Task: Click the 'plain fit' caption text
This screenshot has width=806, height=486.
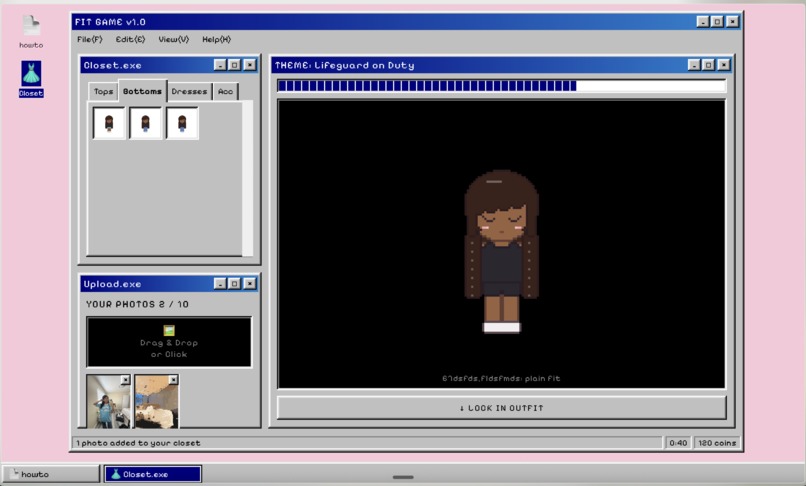Action: point(543,379)
